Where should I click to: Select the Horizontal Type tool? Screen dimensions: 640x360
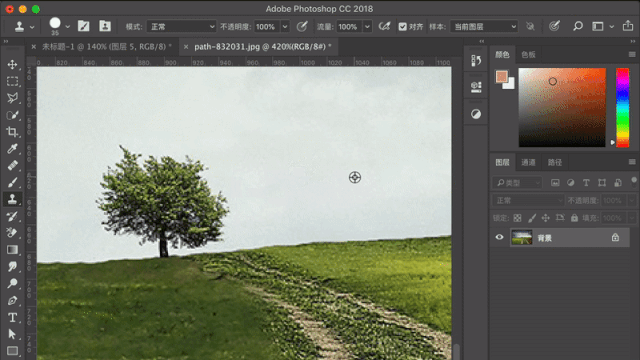click(x=12, y=317)
